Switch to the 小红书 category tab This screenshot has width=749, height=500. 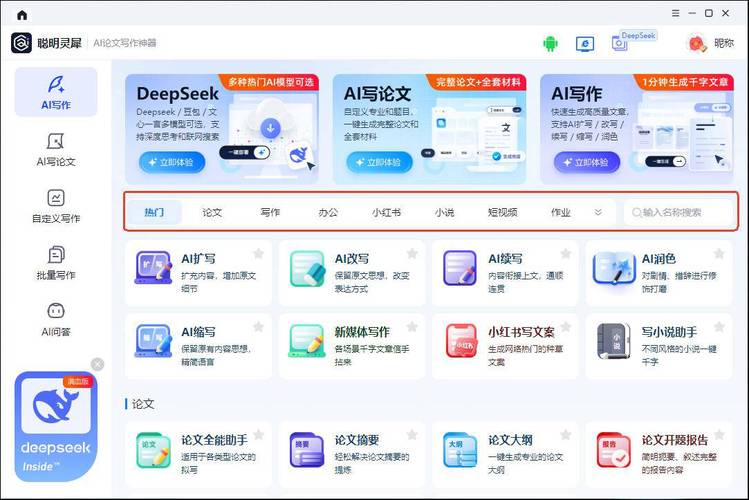click(387, 212)
